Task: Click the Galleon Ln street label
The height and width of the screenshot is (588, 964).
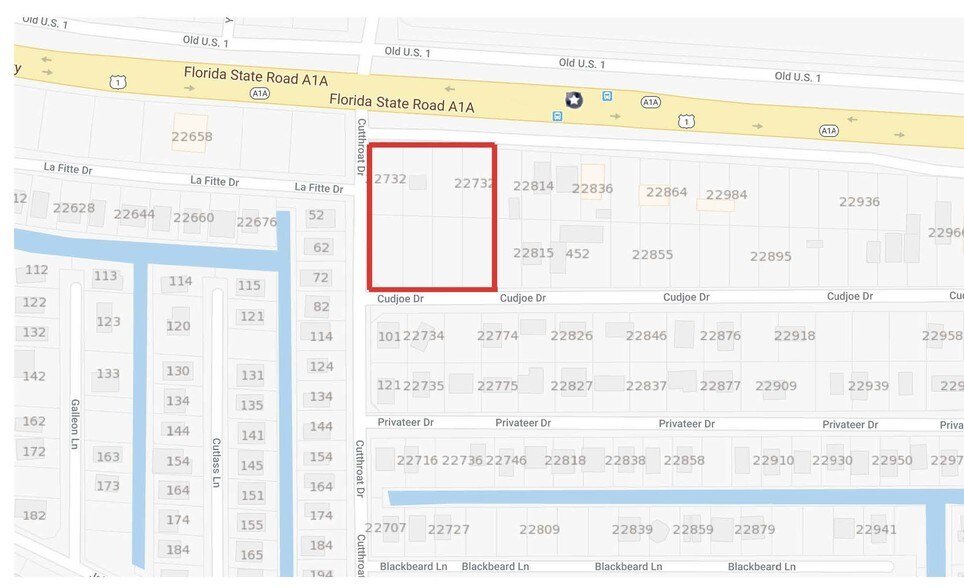Action: coord(75,423)
